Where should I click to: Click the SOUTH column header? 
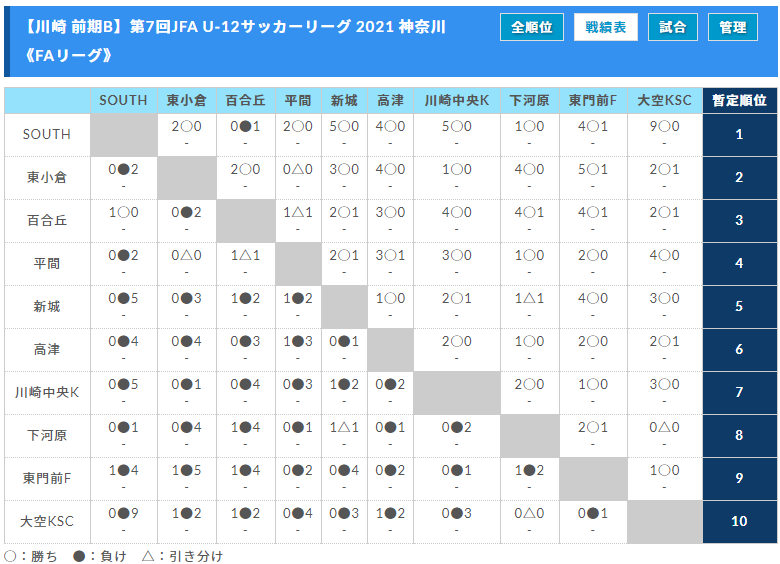click(123, 100)
